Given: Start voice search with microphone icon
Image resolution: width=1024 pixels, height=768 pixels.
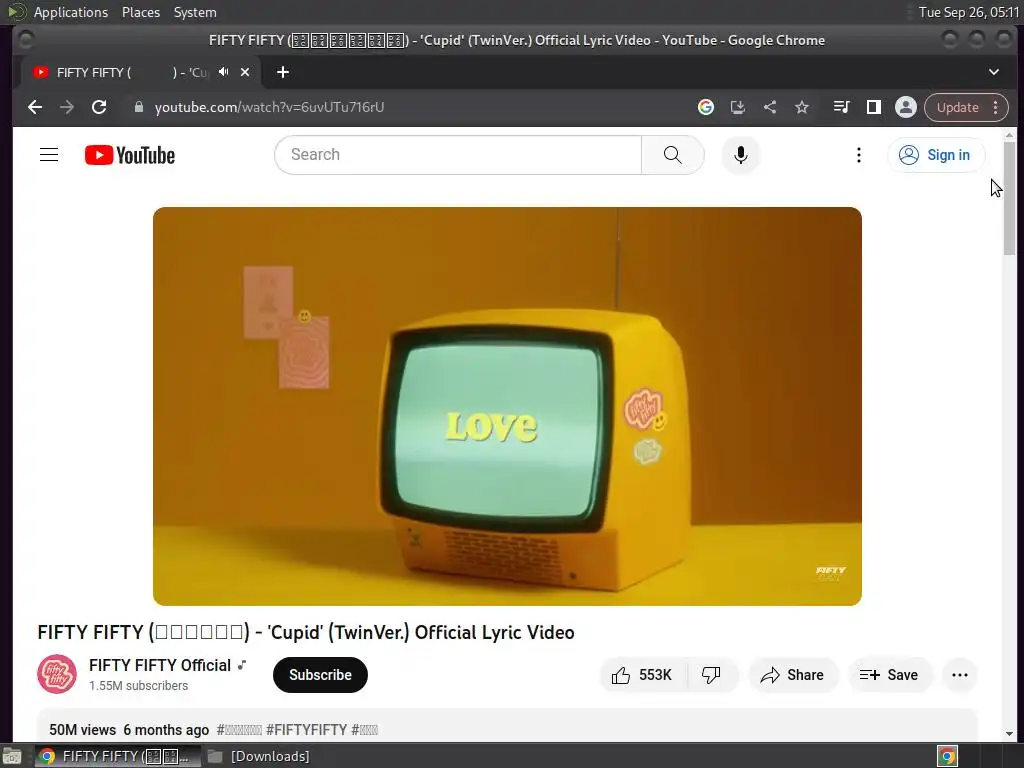Looking at the screenshot, I should tap(741, 155).
